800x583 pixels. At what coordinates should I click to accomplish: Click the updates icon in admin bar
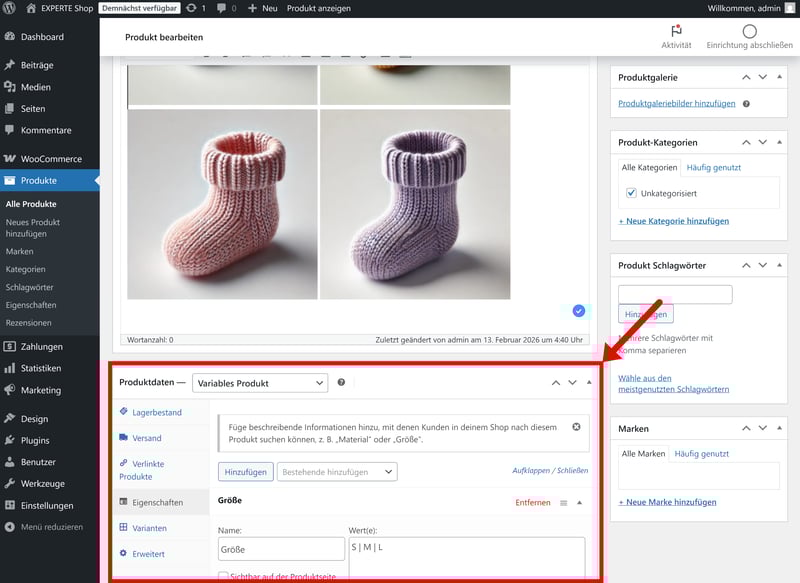(190, 8)
